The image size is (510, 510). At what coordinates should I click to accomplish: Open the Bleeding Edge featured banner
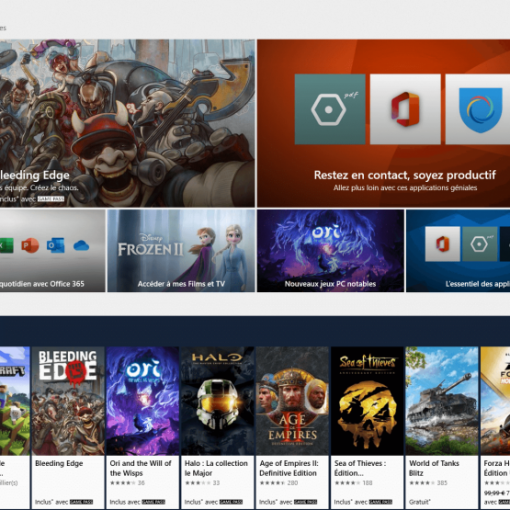127,123
